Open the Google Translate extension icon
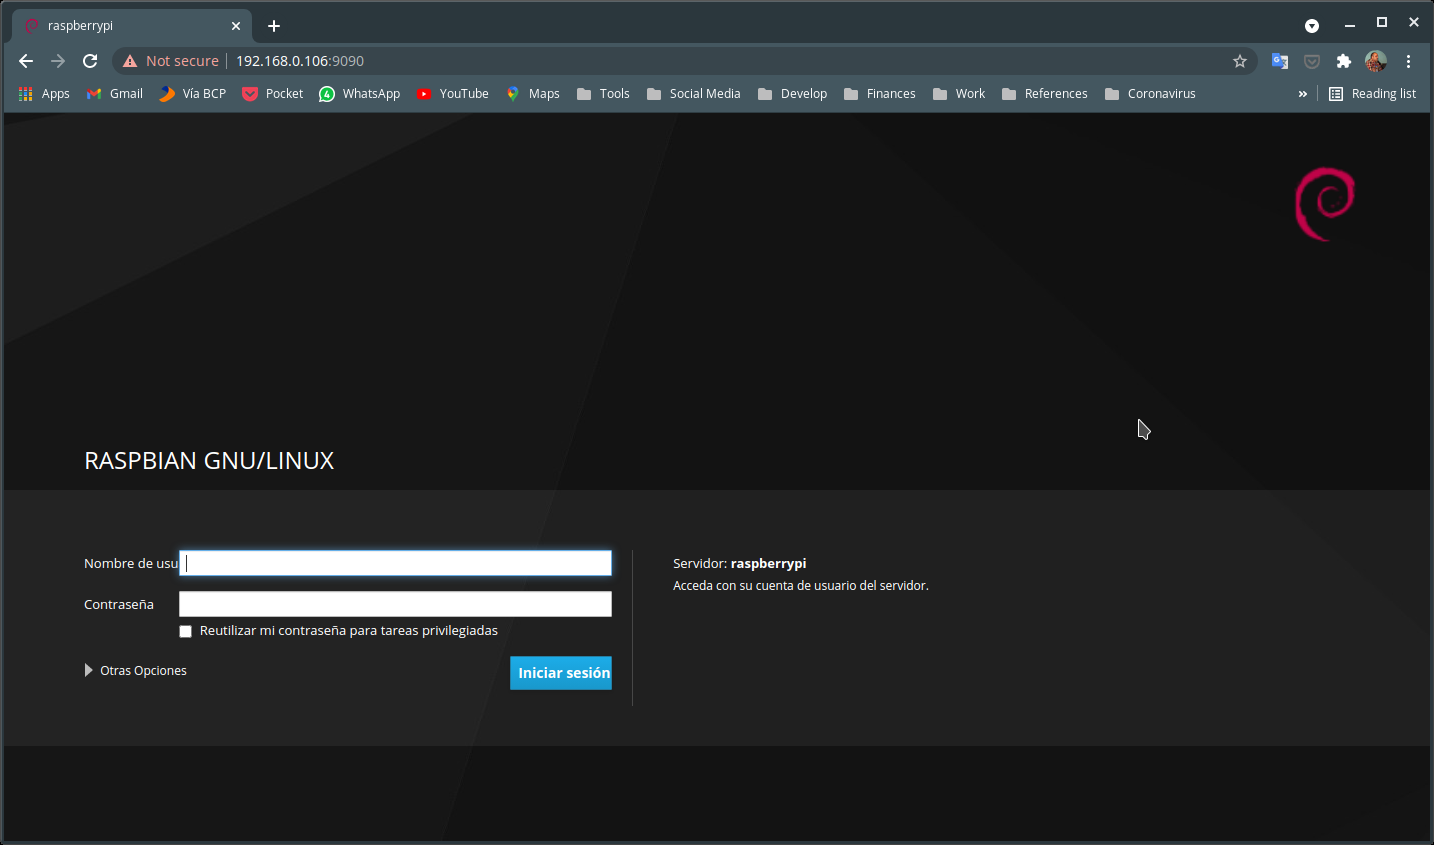The width and height of the screenshot is (1434, 845). (1280, 61)
